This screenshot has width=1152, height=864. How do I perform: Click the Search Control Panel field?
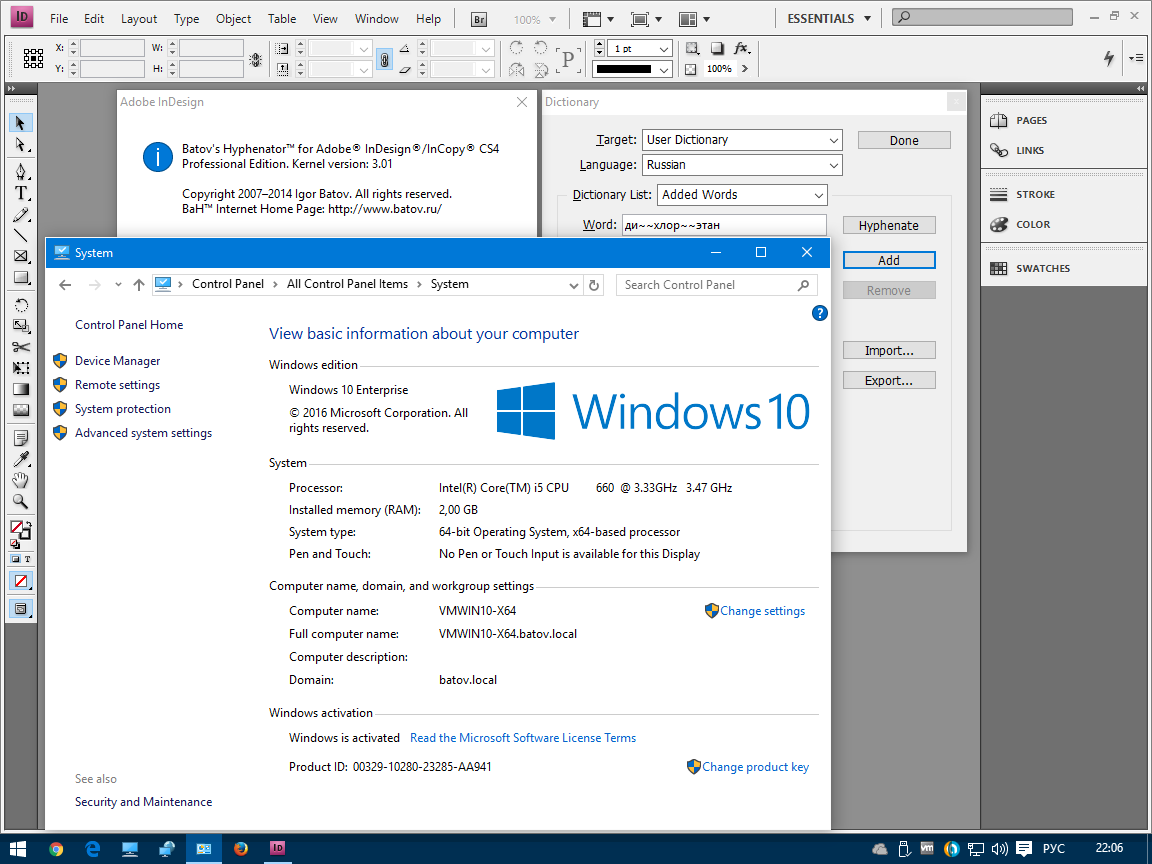[716, 285]
